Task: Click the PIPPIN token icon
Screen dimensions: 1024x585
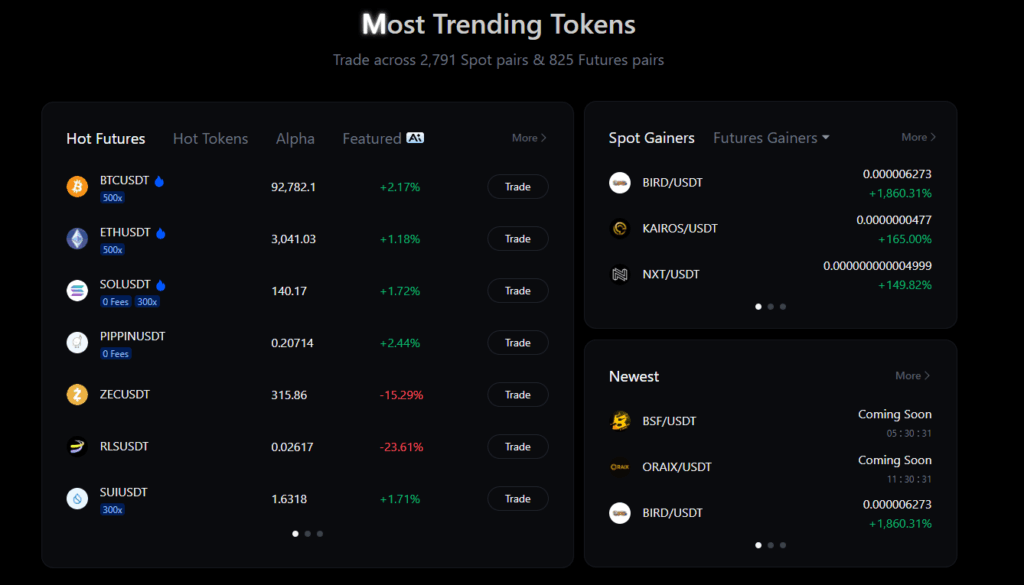Action: coord(77,343)
